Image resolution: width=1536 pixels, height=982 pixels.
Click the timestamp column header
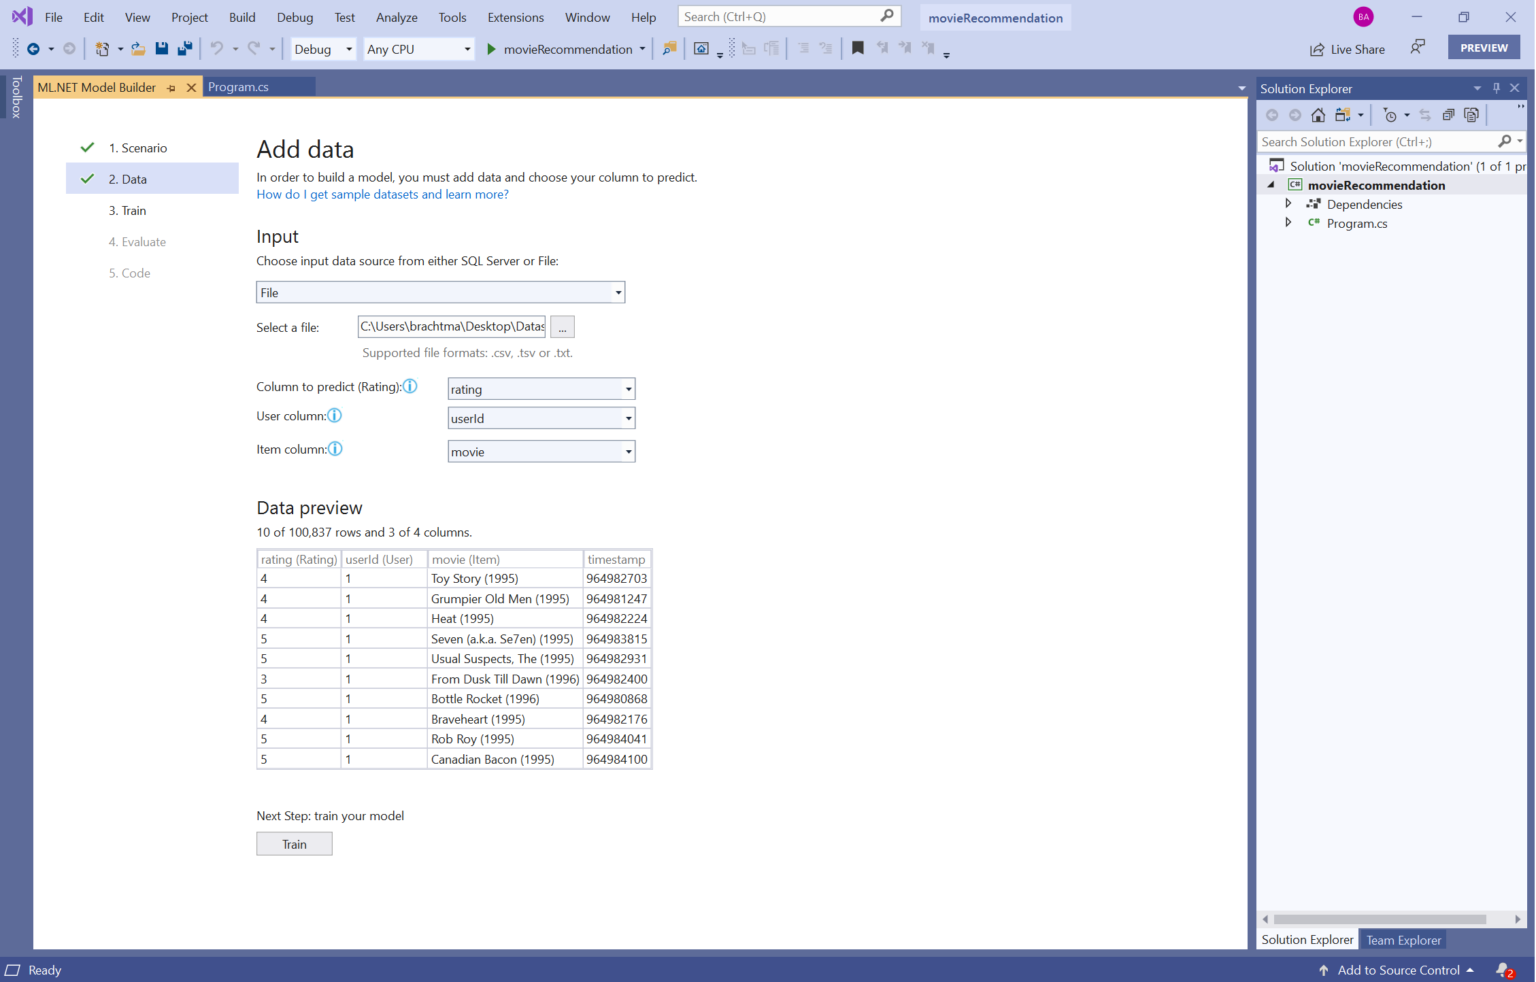[x=616, y=559]
